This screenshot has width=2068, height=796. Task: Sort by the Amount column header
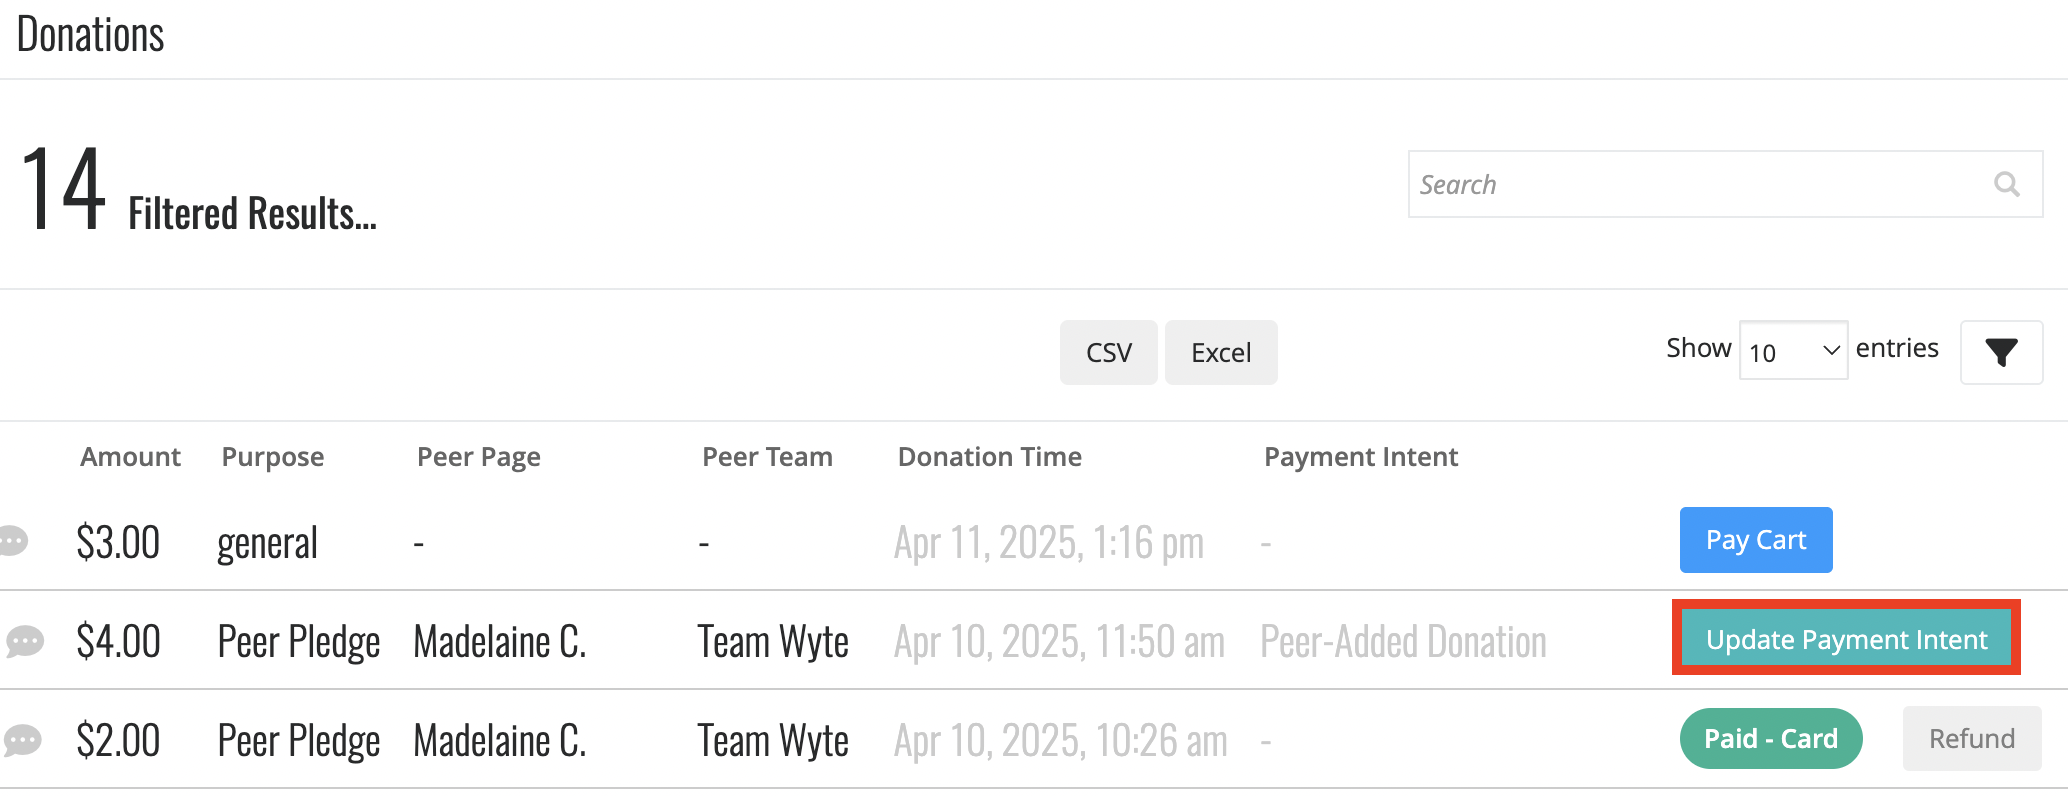[x=131, y=457]
